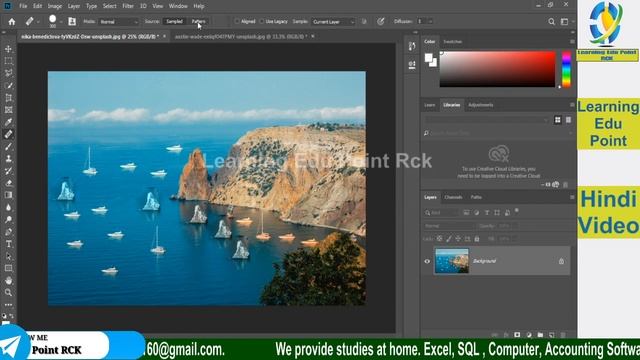Set Source to Sampled
The image size is (640, 360).
coord(174,22)
